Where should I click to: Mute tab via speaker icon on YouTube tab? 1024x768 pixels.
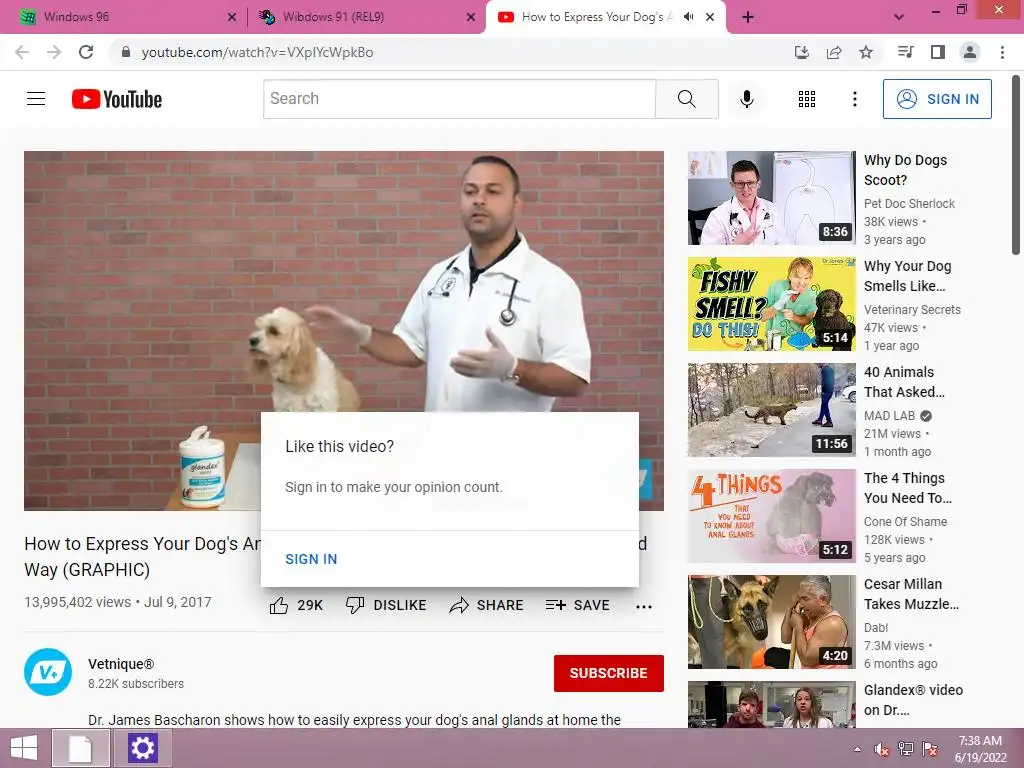tap(688, 17)
